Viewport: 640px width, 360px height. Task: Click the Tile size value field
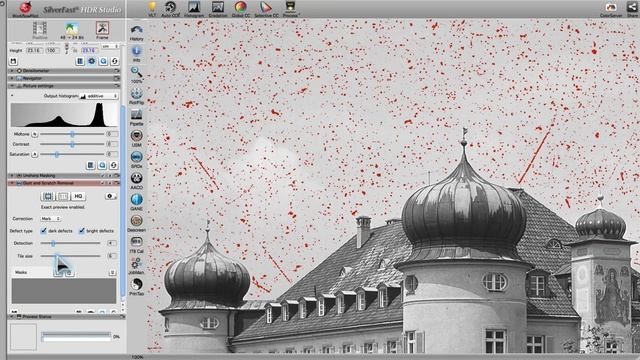coord(112,256)
